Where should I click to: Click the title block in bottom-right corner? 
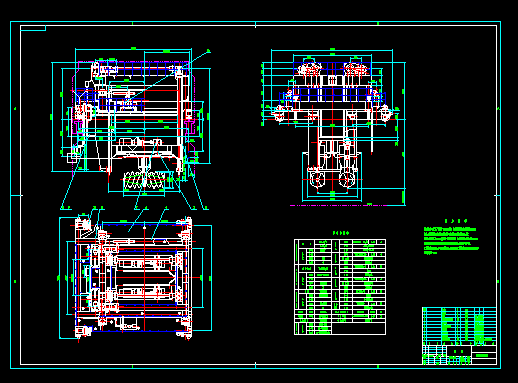[x=459, y=355]
